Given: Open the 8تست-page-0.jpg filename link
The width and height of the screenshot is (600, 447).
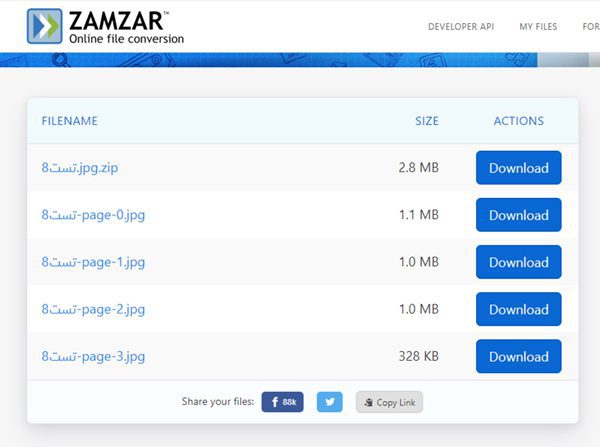Looking at the screenshot, I should (x=93, y=215).
